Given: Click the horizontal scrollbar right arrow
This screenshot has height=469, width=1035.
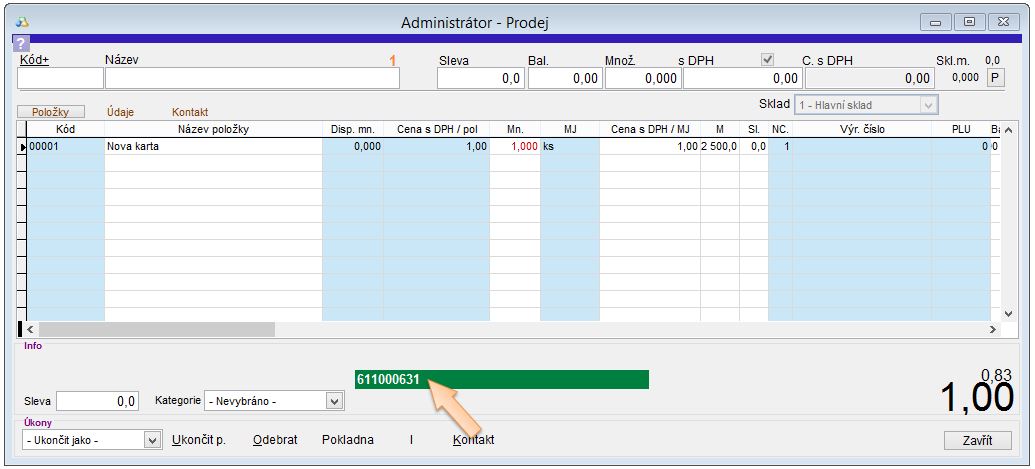Looking at the screenshot, I should tap(993, 329).
